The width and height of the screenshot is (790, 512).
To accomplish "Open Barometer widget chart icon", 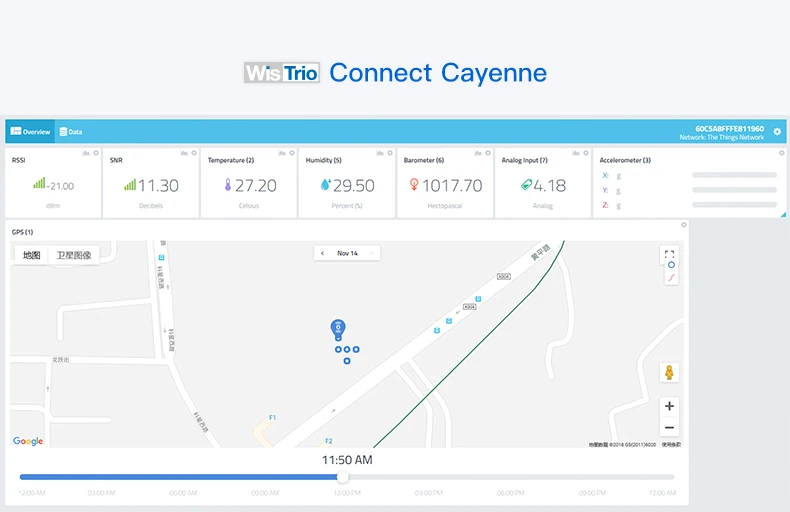I will tap(478, 153).
